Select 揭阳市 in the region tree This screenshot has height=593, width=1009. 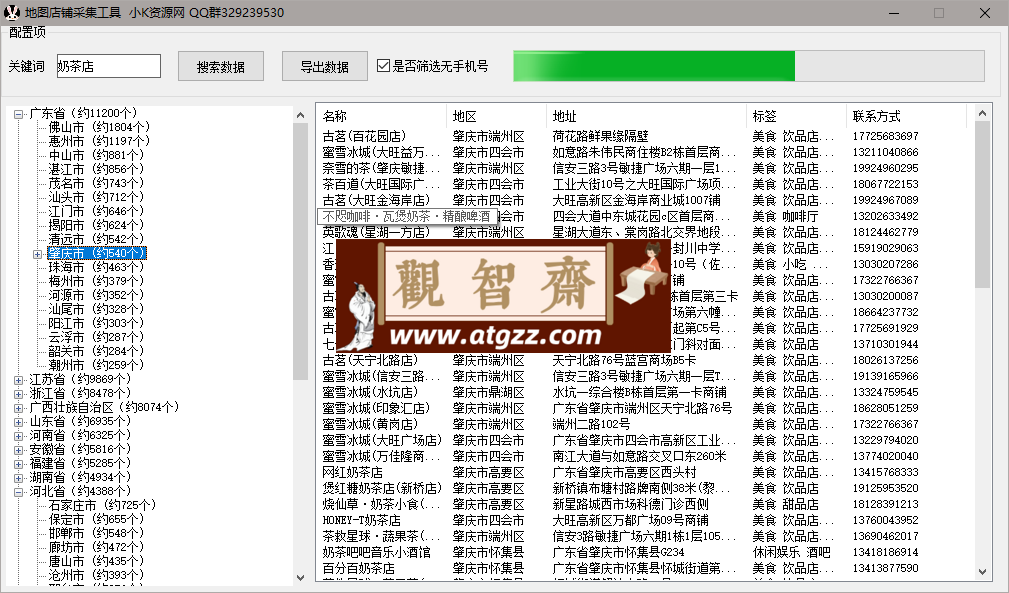pos(96,225)
